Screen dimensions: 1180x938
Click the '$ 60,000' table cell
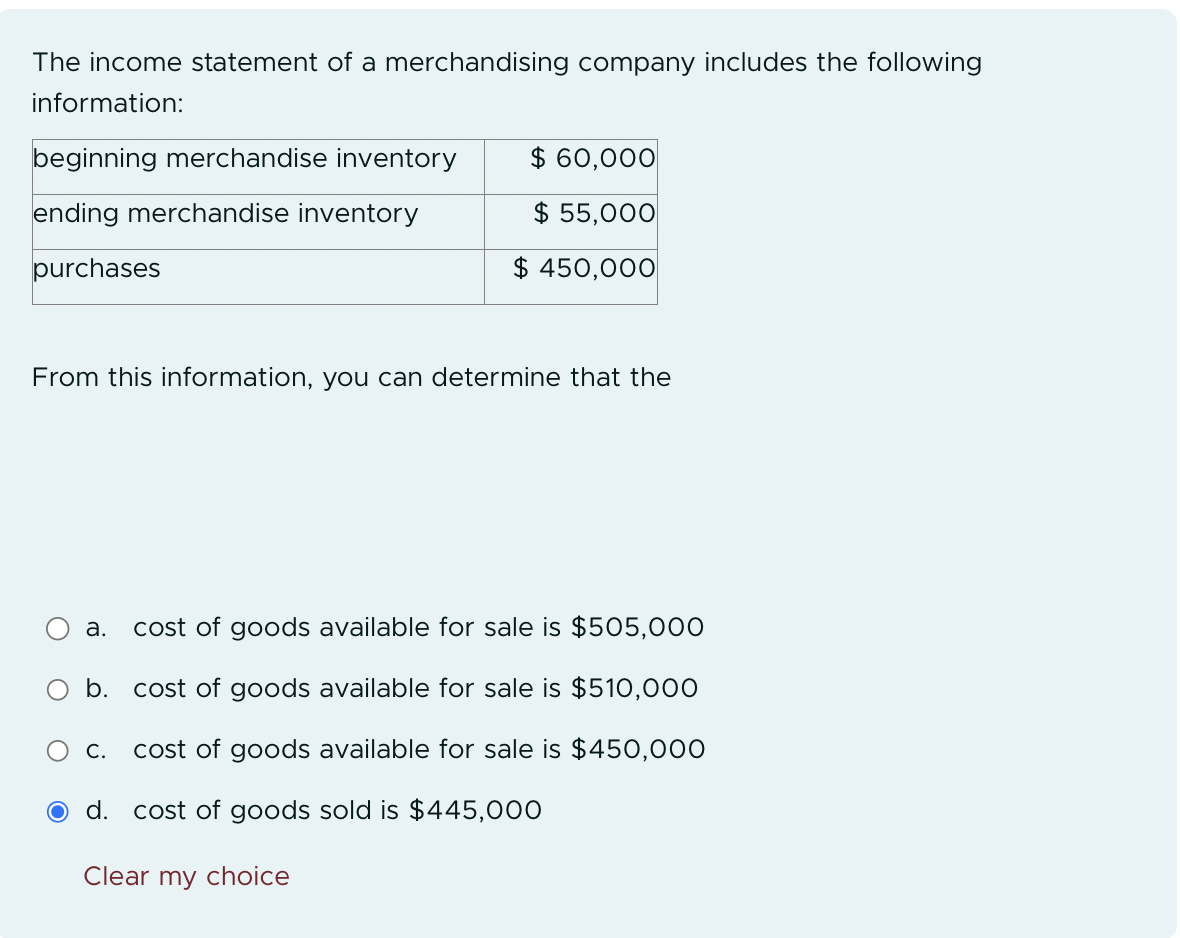[x=571, y=166]
